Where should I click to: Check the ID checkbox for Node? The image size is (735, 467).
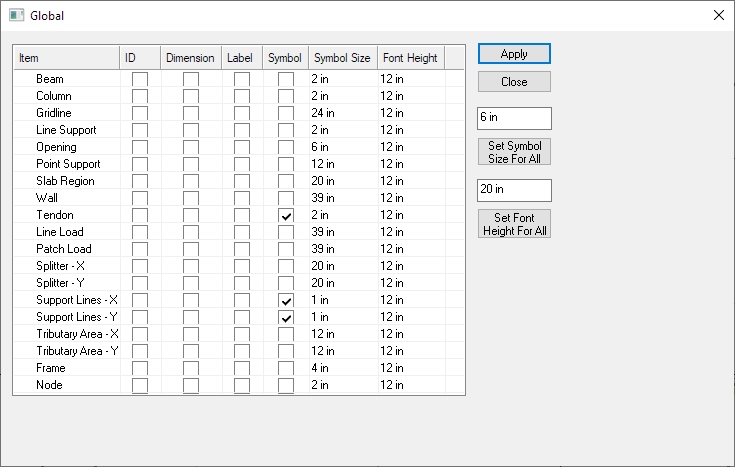[140, 385]
